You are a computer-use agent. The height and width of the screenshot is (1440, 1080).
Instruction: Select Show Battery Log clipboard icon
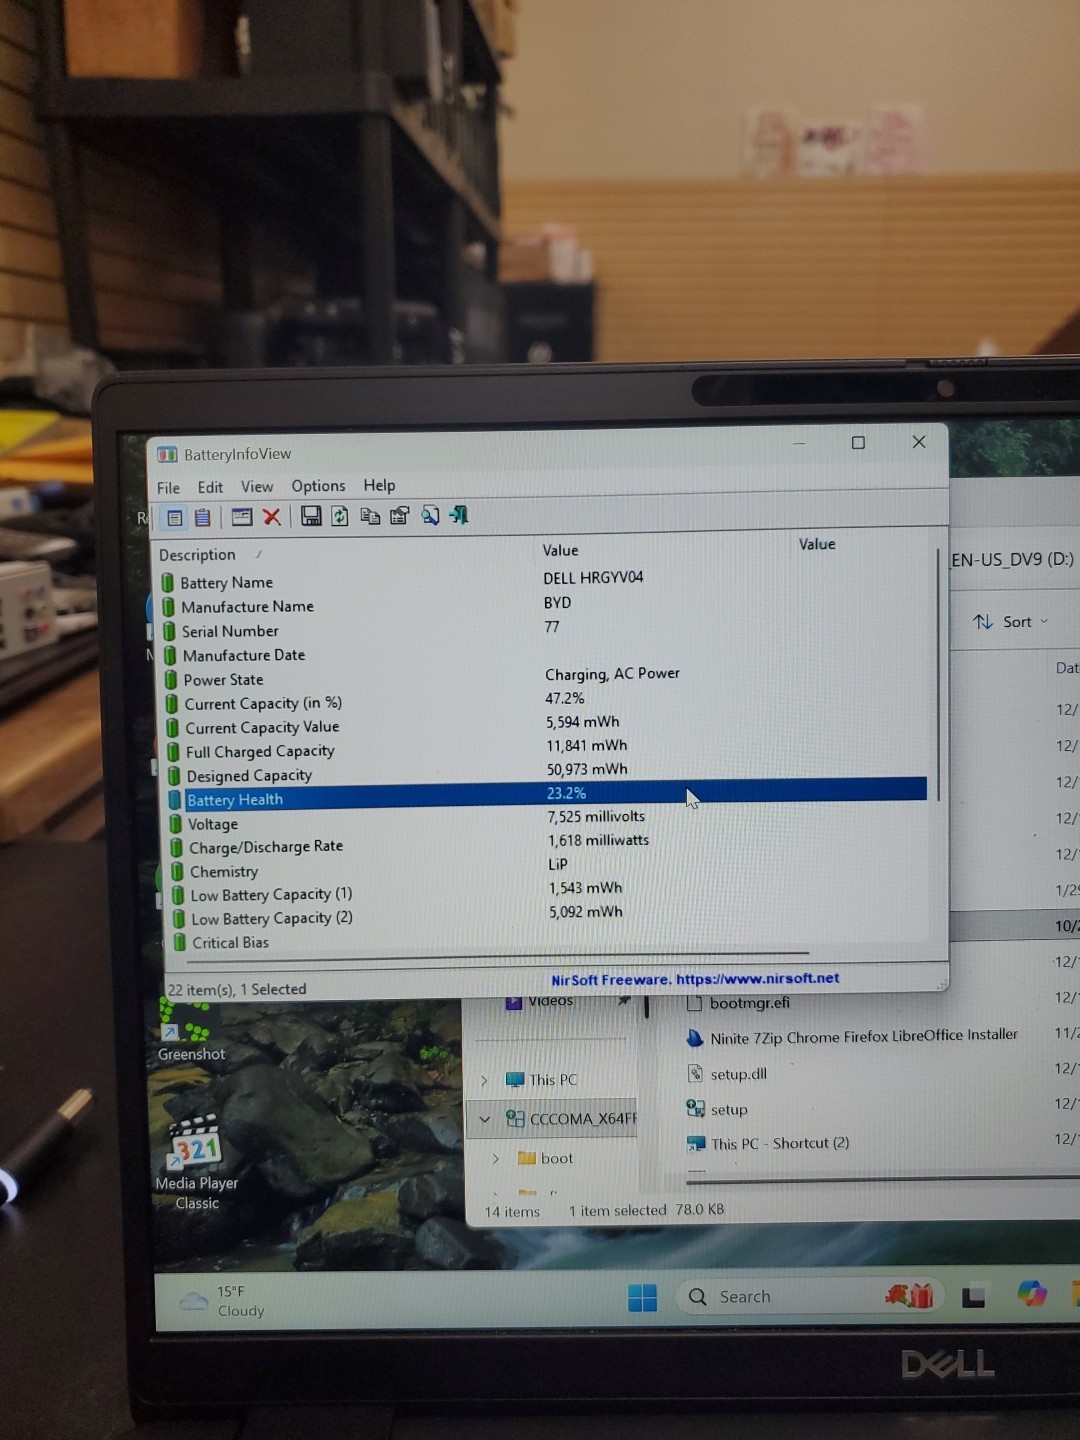203,517
